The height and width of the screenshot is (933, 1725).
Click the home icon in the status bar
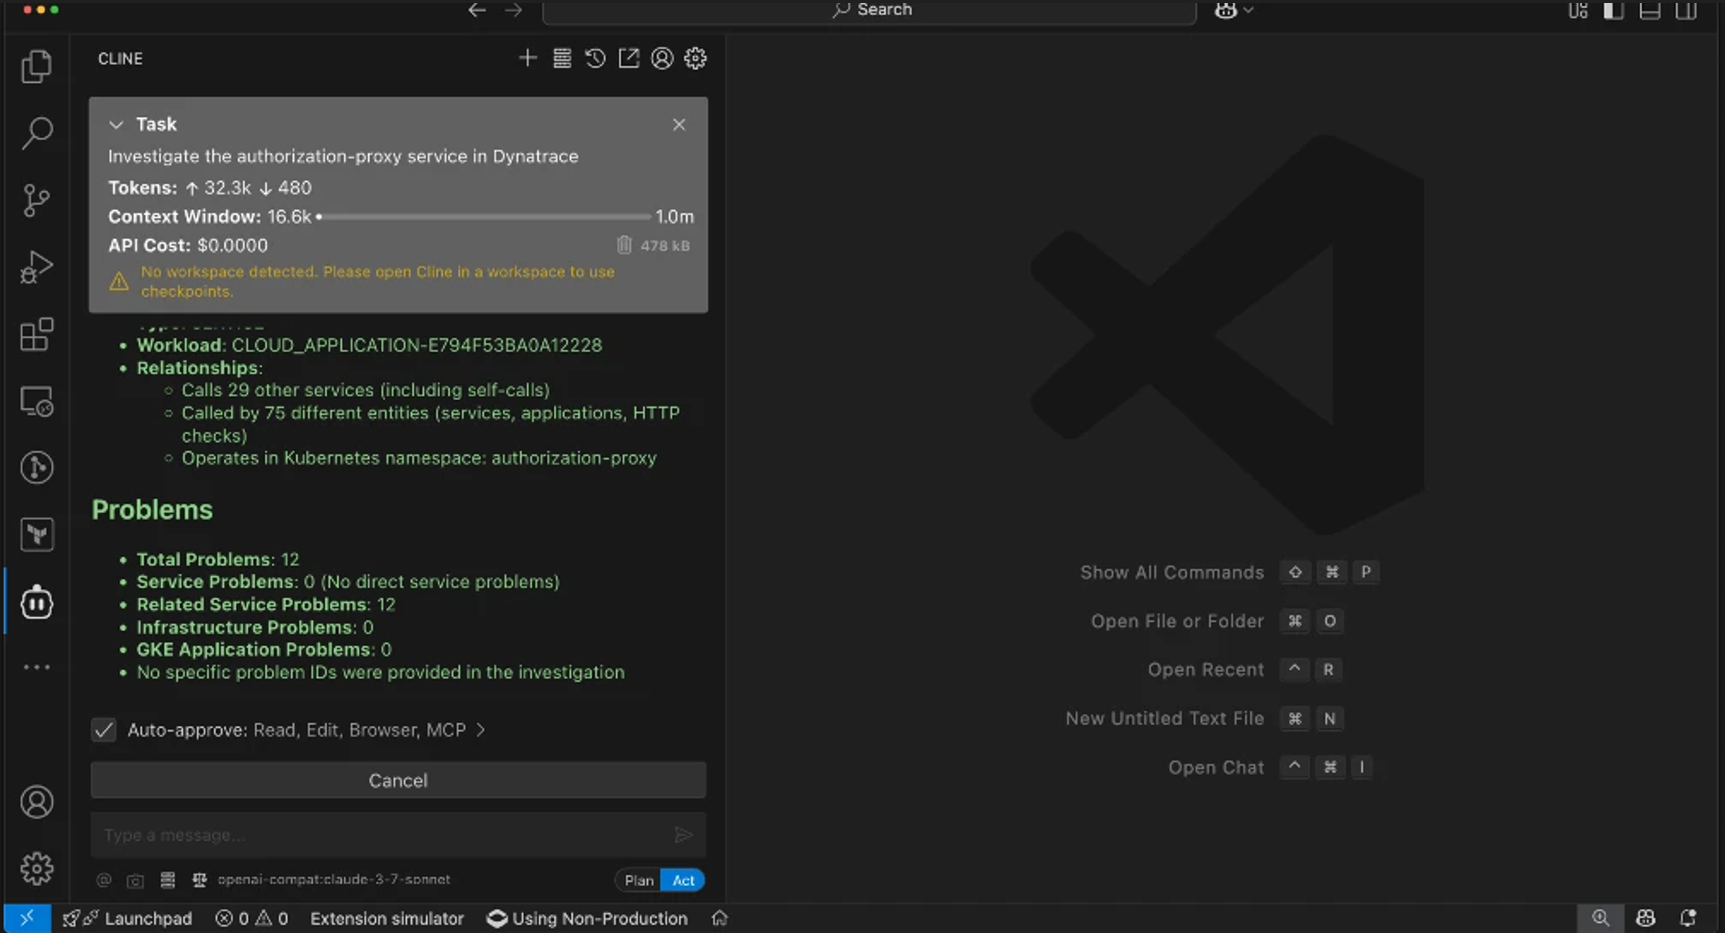pos(719,918)
